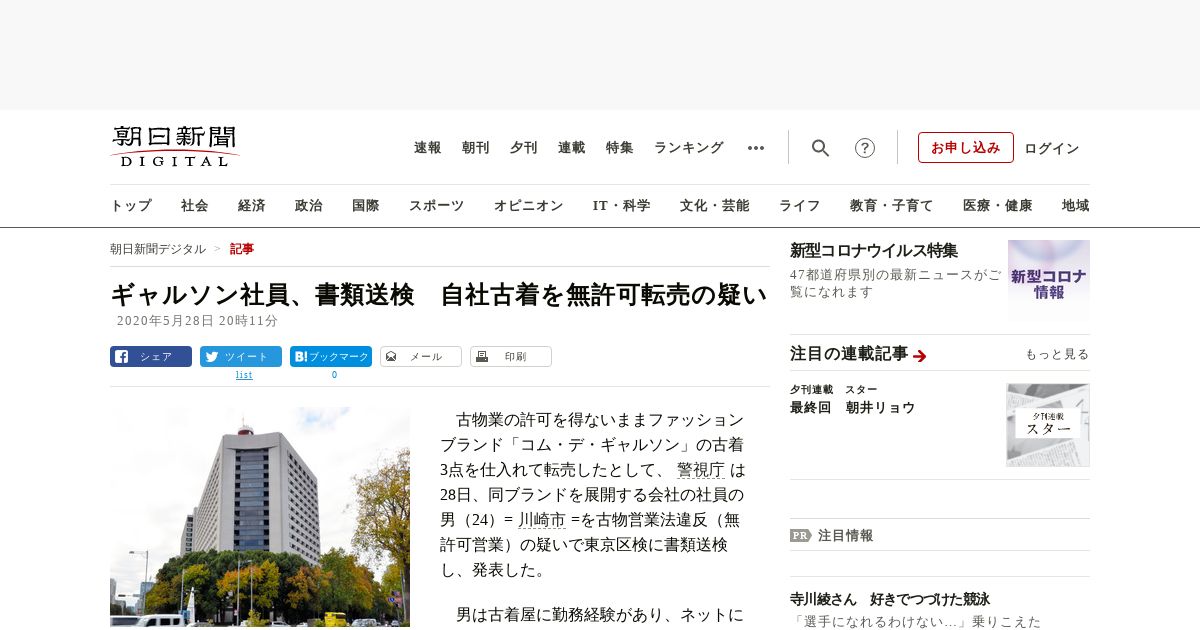Image resolution: width=1200 pixels, height=630 pixels.
Task: Go to 社会 section tab
Action: (x=195, y=206)
